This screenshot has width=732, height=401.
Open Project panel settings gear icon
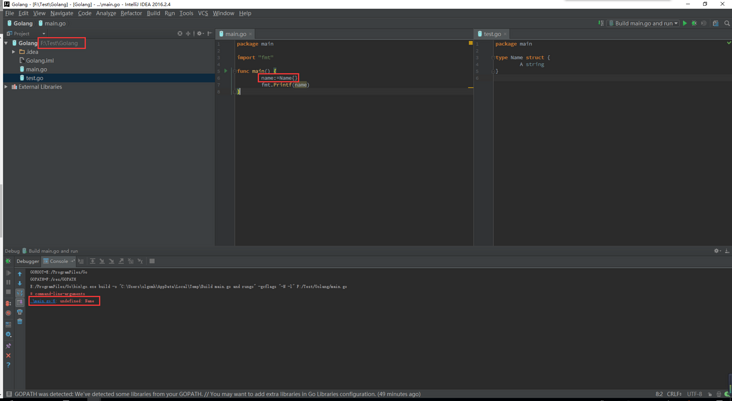(x=199, y=34)
